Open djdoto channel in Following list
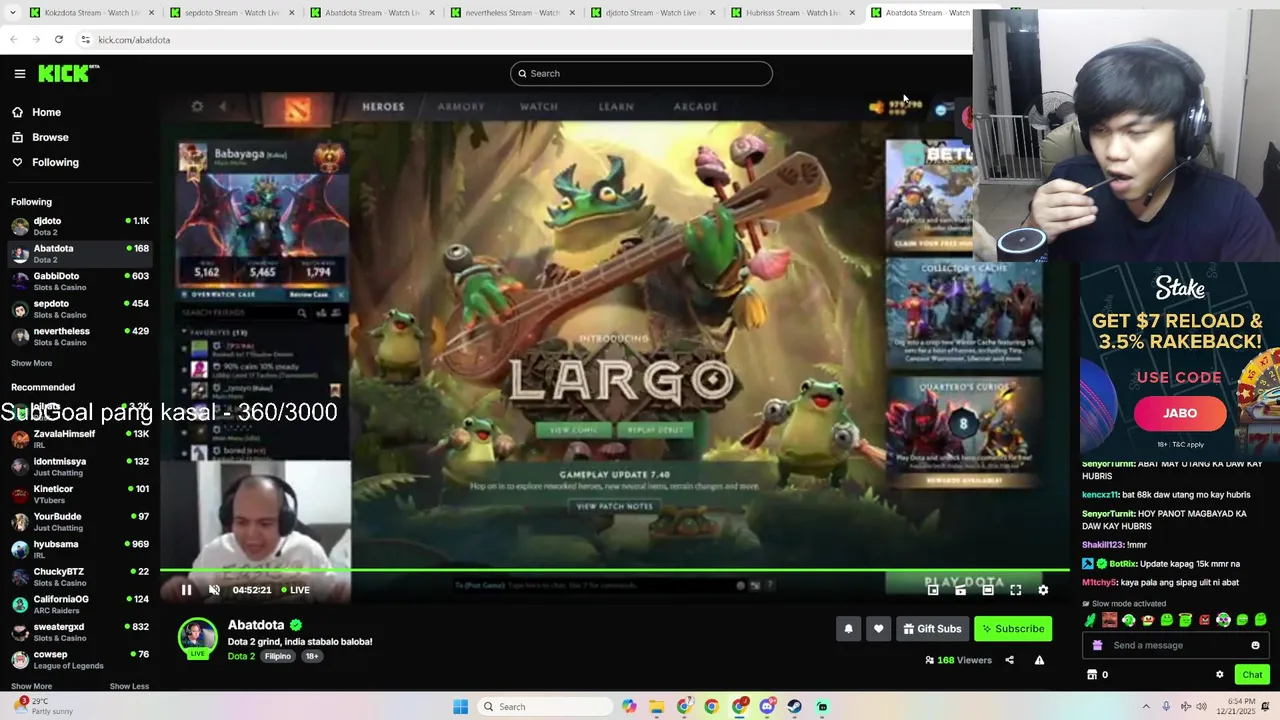 tap(80, 226)
